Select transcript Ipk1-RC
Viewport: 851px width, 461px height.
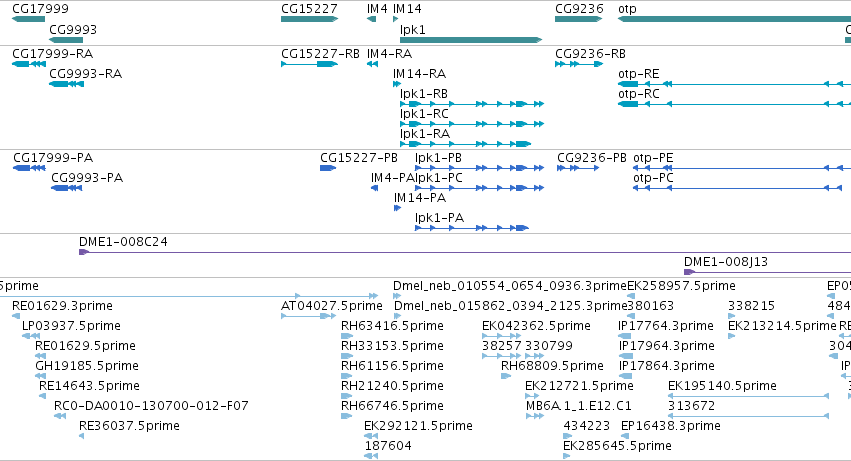coord(424,114)
